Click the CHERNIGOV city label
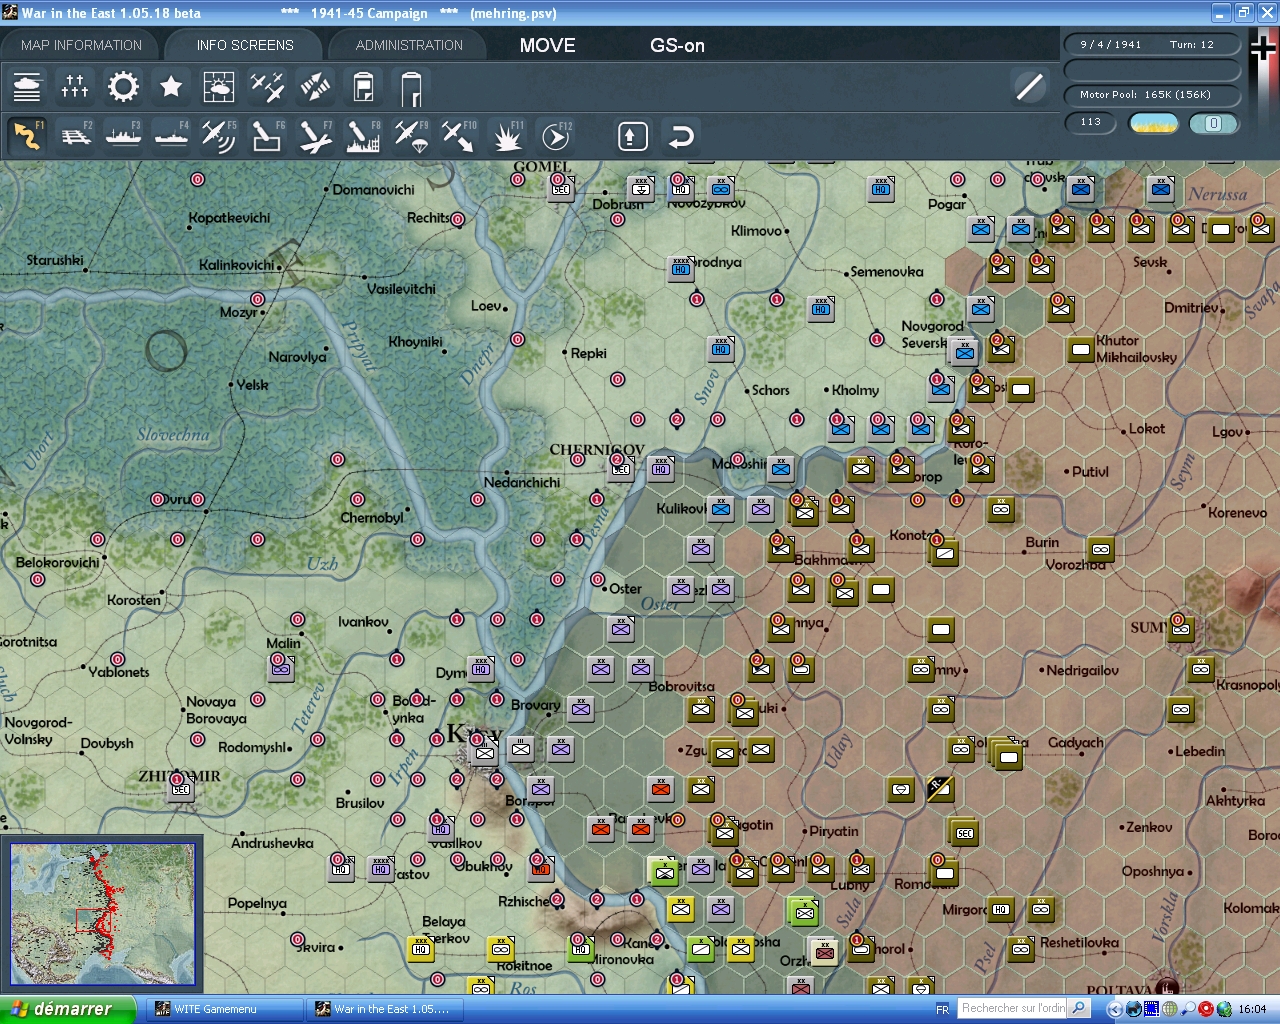Viewport: 1280px width, 1024px height. pos(597,449)
